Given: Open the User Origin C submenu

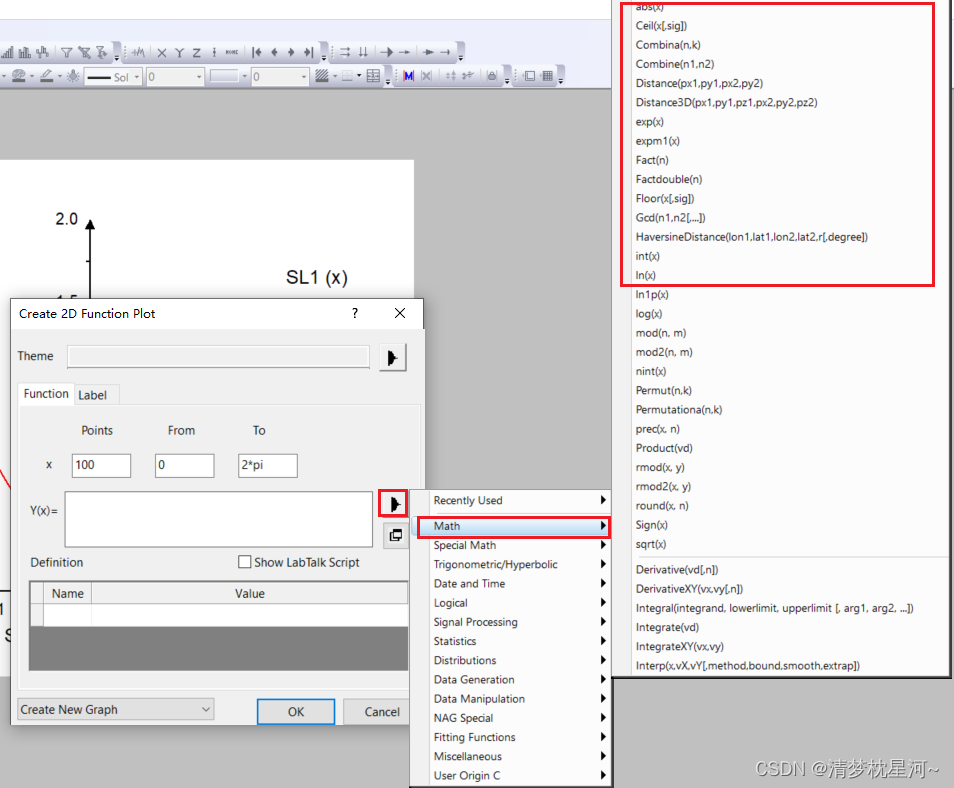Looking at the screenshot, I should (512, 775).
